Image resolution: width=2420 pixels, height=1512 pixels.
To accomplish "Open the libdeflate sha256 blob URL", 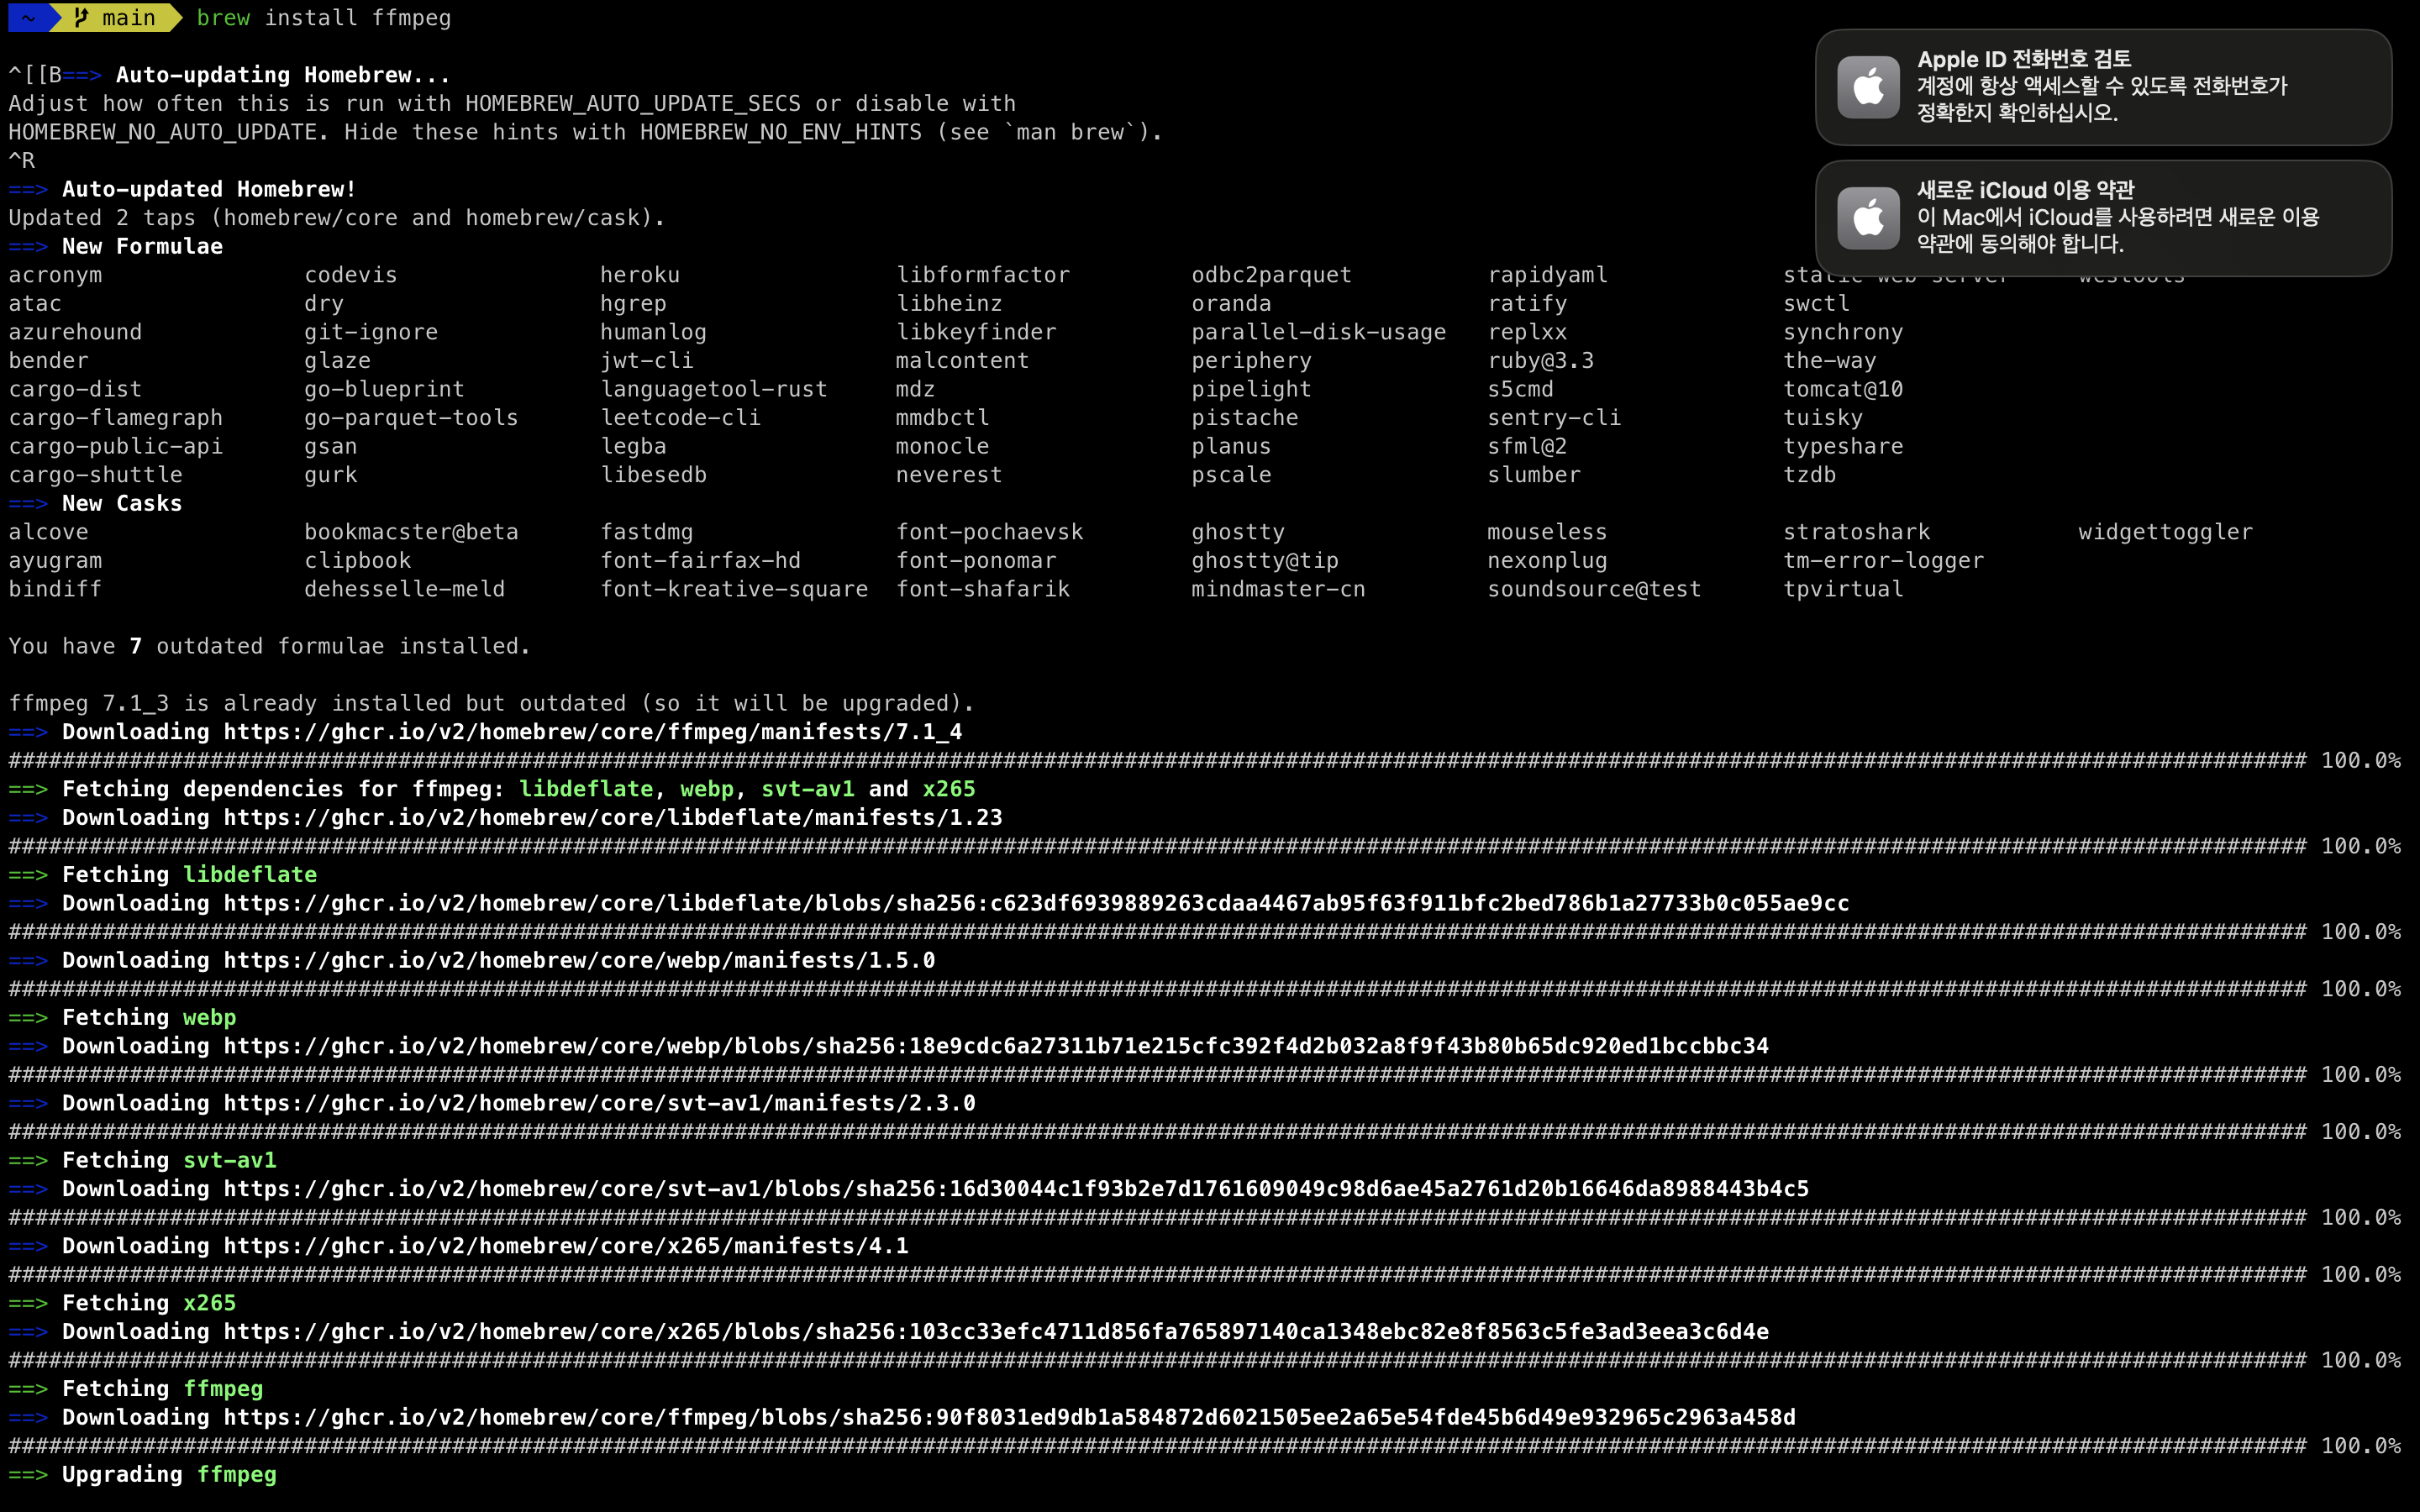I will (x=1036, y=903).
